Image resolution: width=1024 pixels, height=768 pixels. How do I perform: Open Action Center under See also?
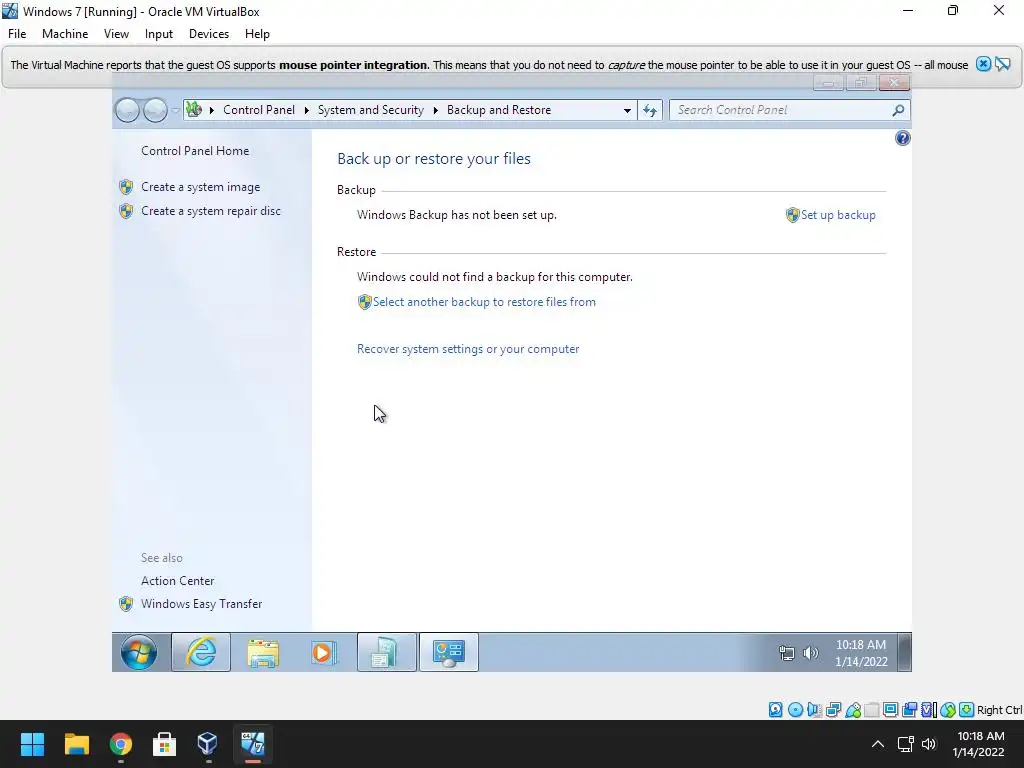click(x=177, y=581)
